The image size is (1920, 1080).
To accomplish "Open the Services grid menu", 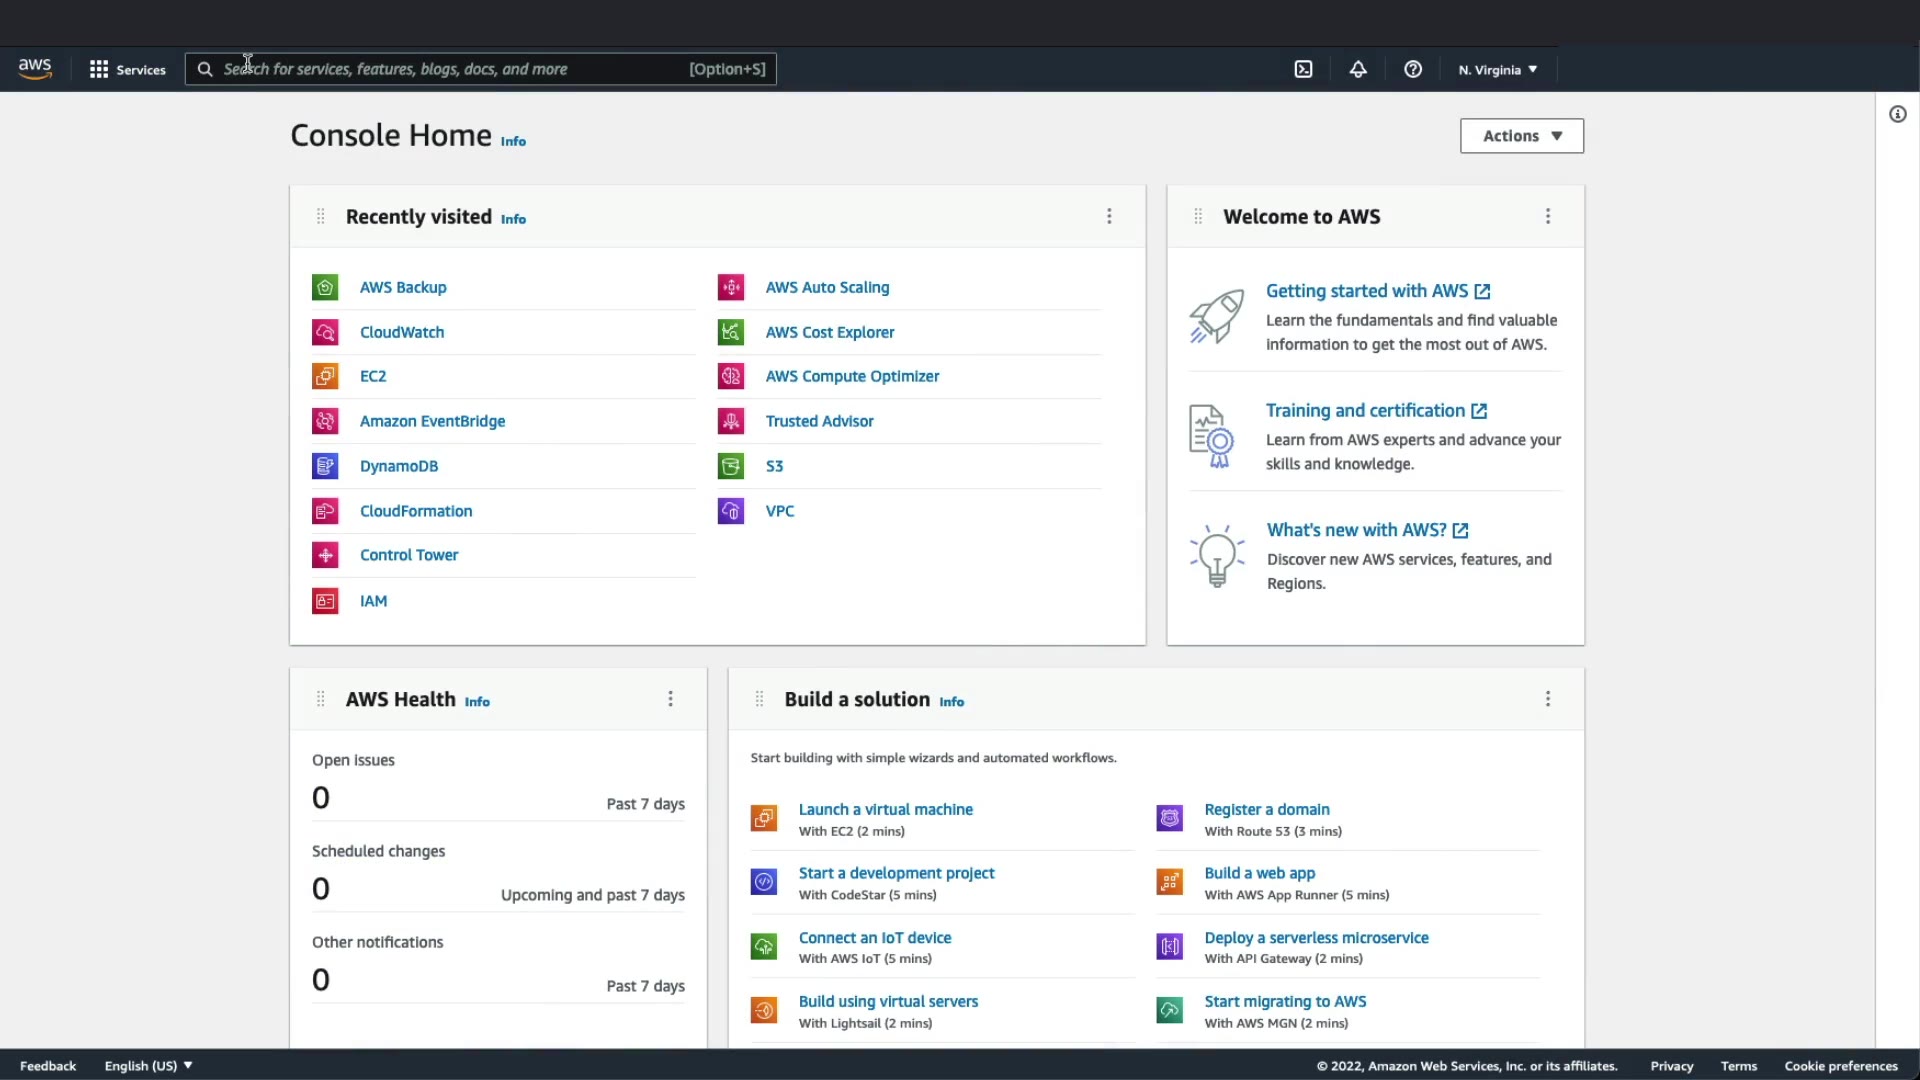I will point(127,69).
